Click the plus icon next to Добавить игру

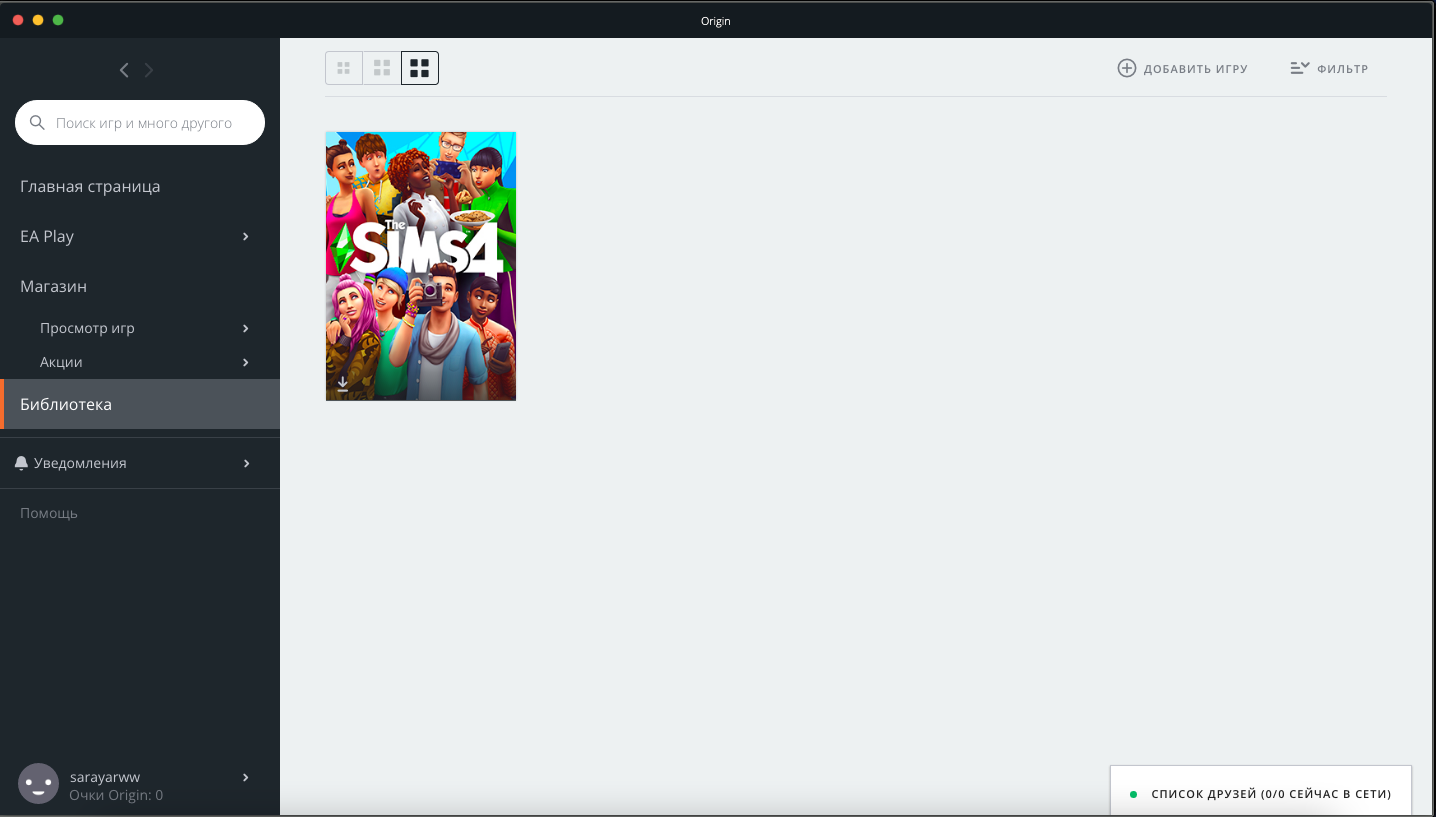(1127, 68)
